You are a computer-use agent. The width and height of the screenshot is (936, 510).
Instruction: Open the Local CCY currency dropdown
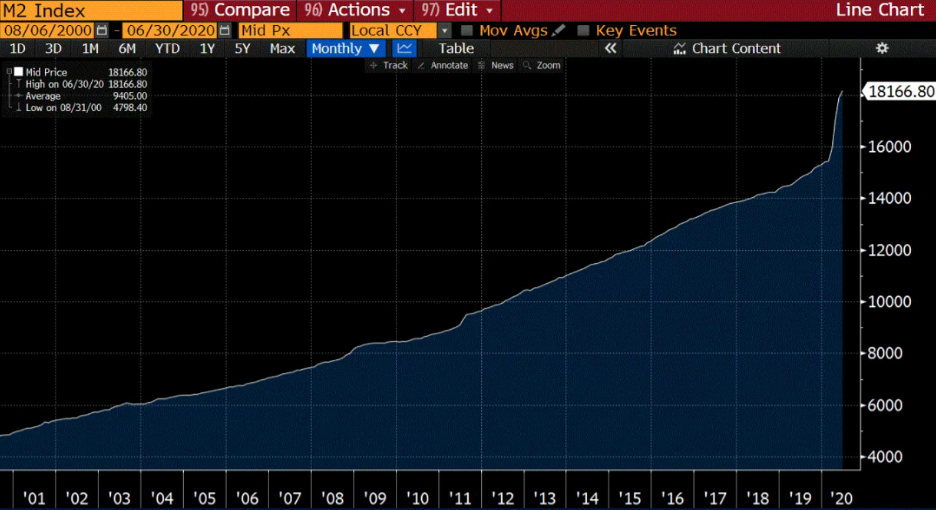[x=445, y=31]
